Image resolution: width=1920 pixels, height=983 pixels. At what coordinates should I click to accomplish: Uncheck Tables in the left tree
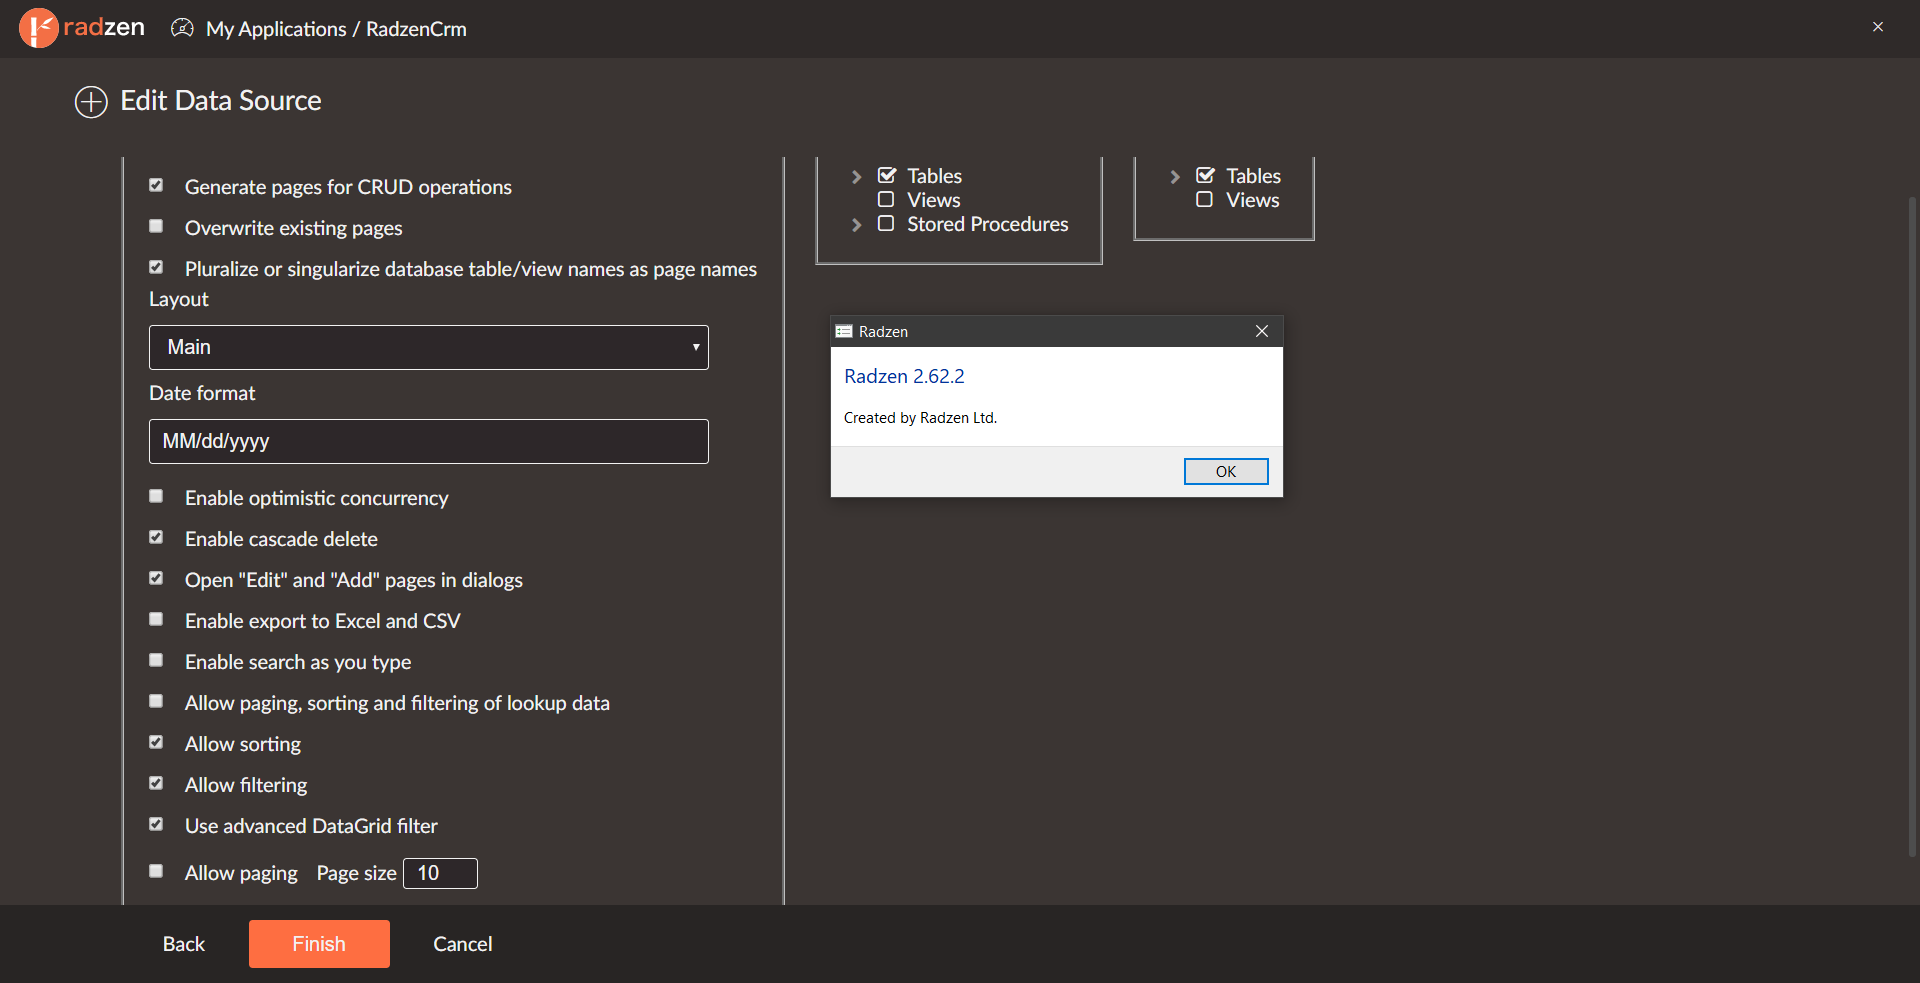886,175
